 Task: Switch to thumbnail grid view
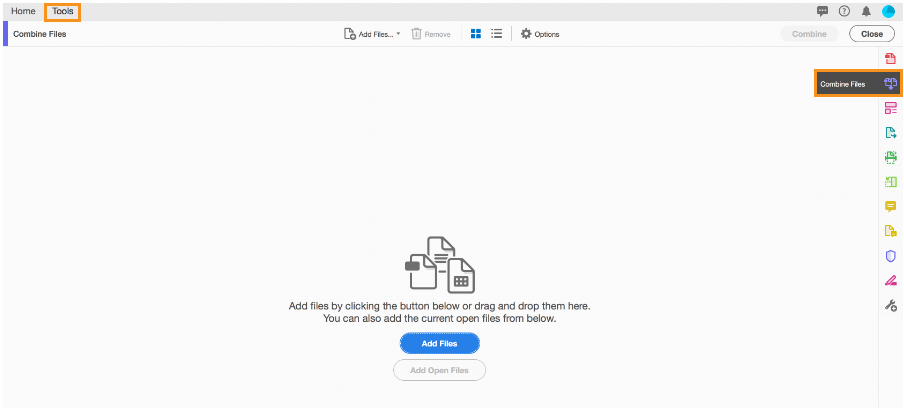(476, 34)
